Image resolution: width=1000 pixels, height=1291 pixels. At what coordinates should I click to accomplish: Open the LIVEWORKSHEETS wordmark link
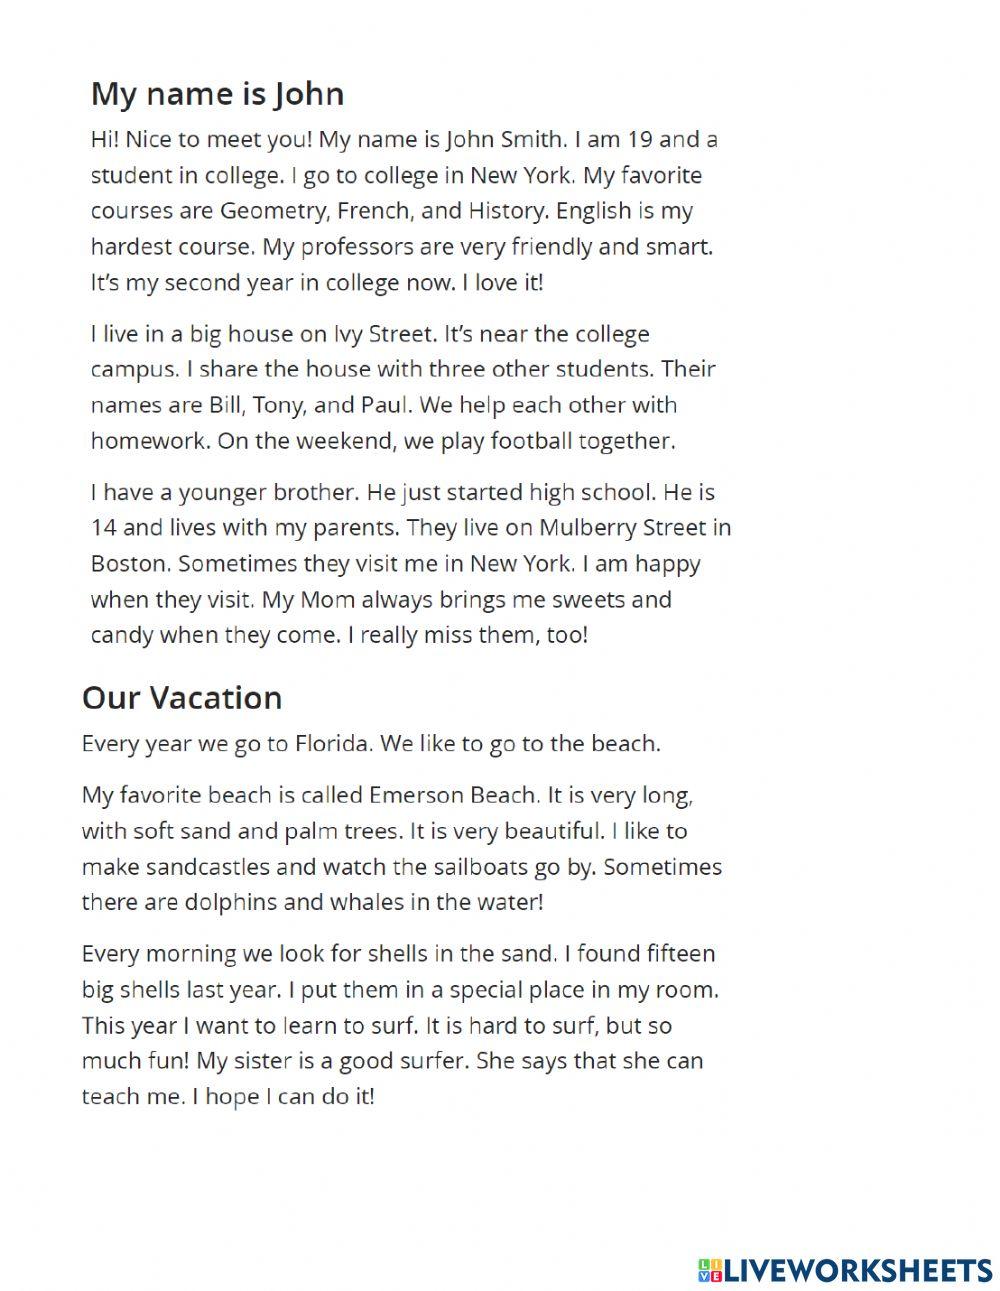(x=856, y=1270)
